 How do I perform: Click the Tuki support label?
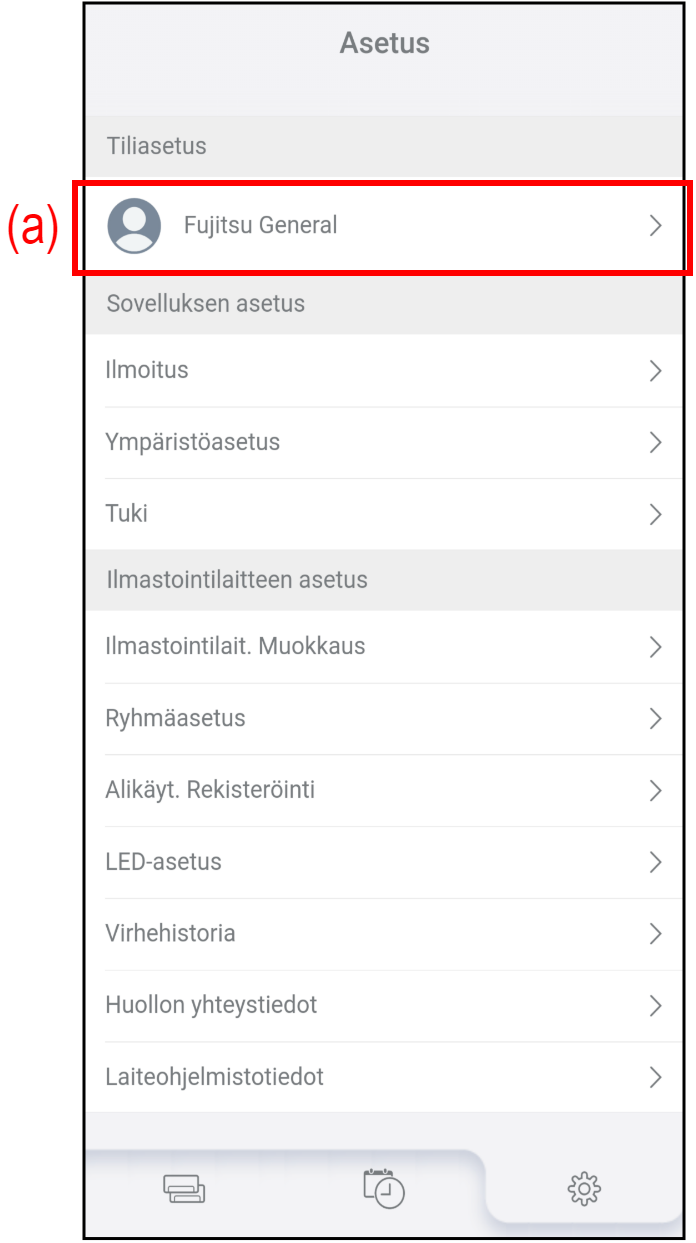pyautogui.click(x=127, y=514)
